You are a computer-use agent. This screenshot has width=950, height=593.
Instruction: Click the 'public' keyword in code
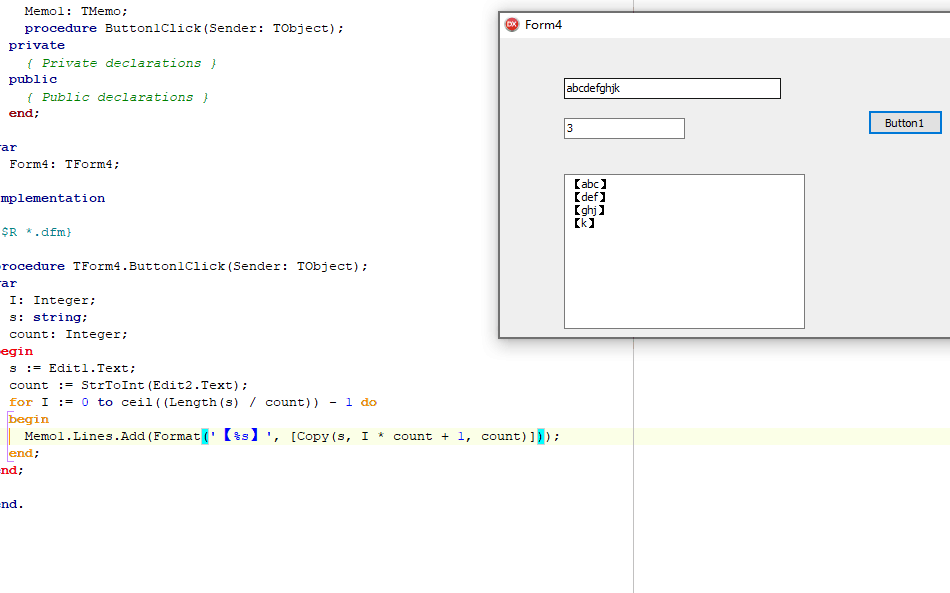tap(33, 79)
